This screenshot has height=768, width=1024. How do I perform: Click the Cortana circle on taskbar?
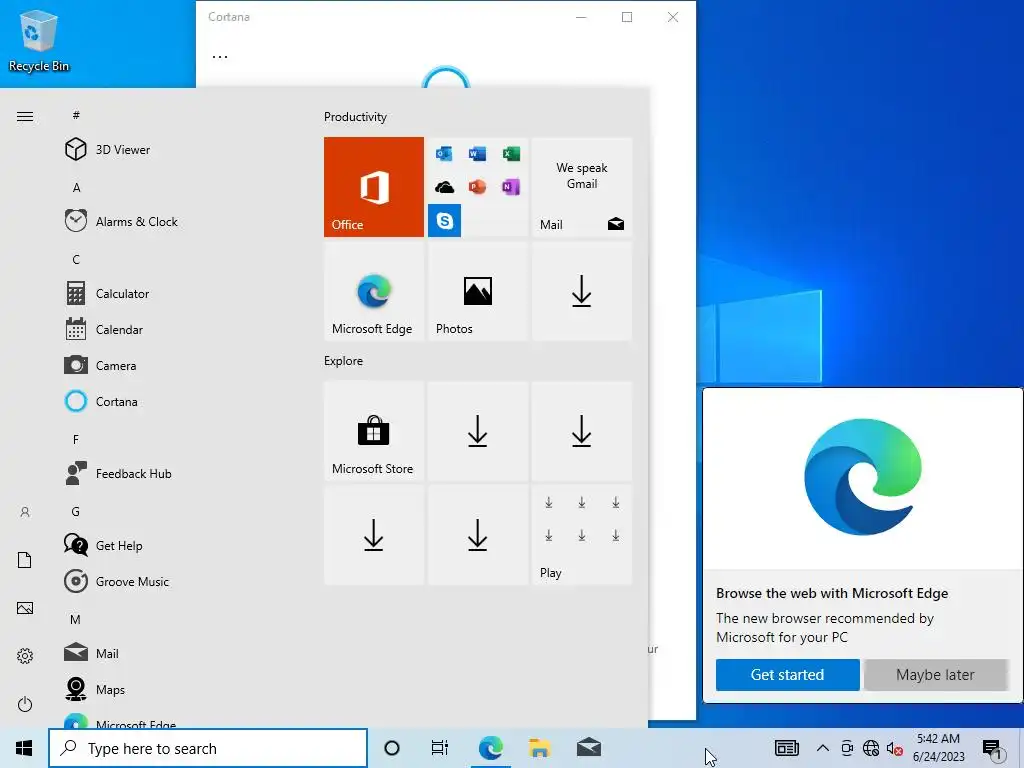tap(392, 748)
